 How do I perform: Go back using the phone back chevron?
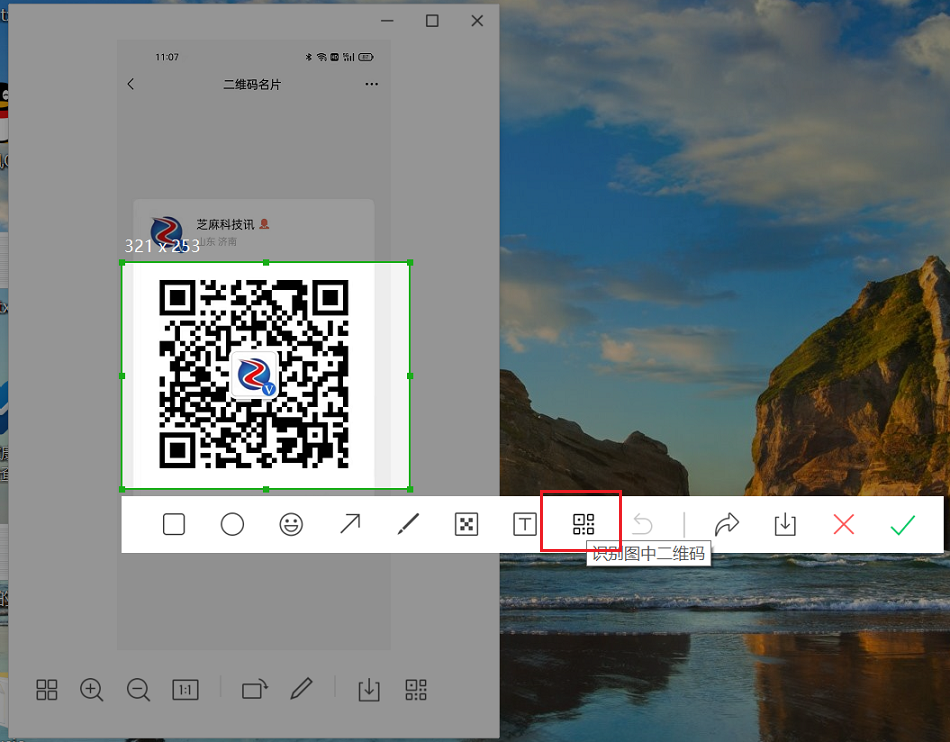(x=131, y=84)
